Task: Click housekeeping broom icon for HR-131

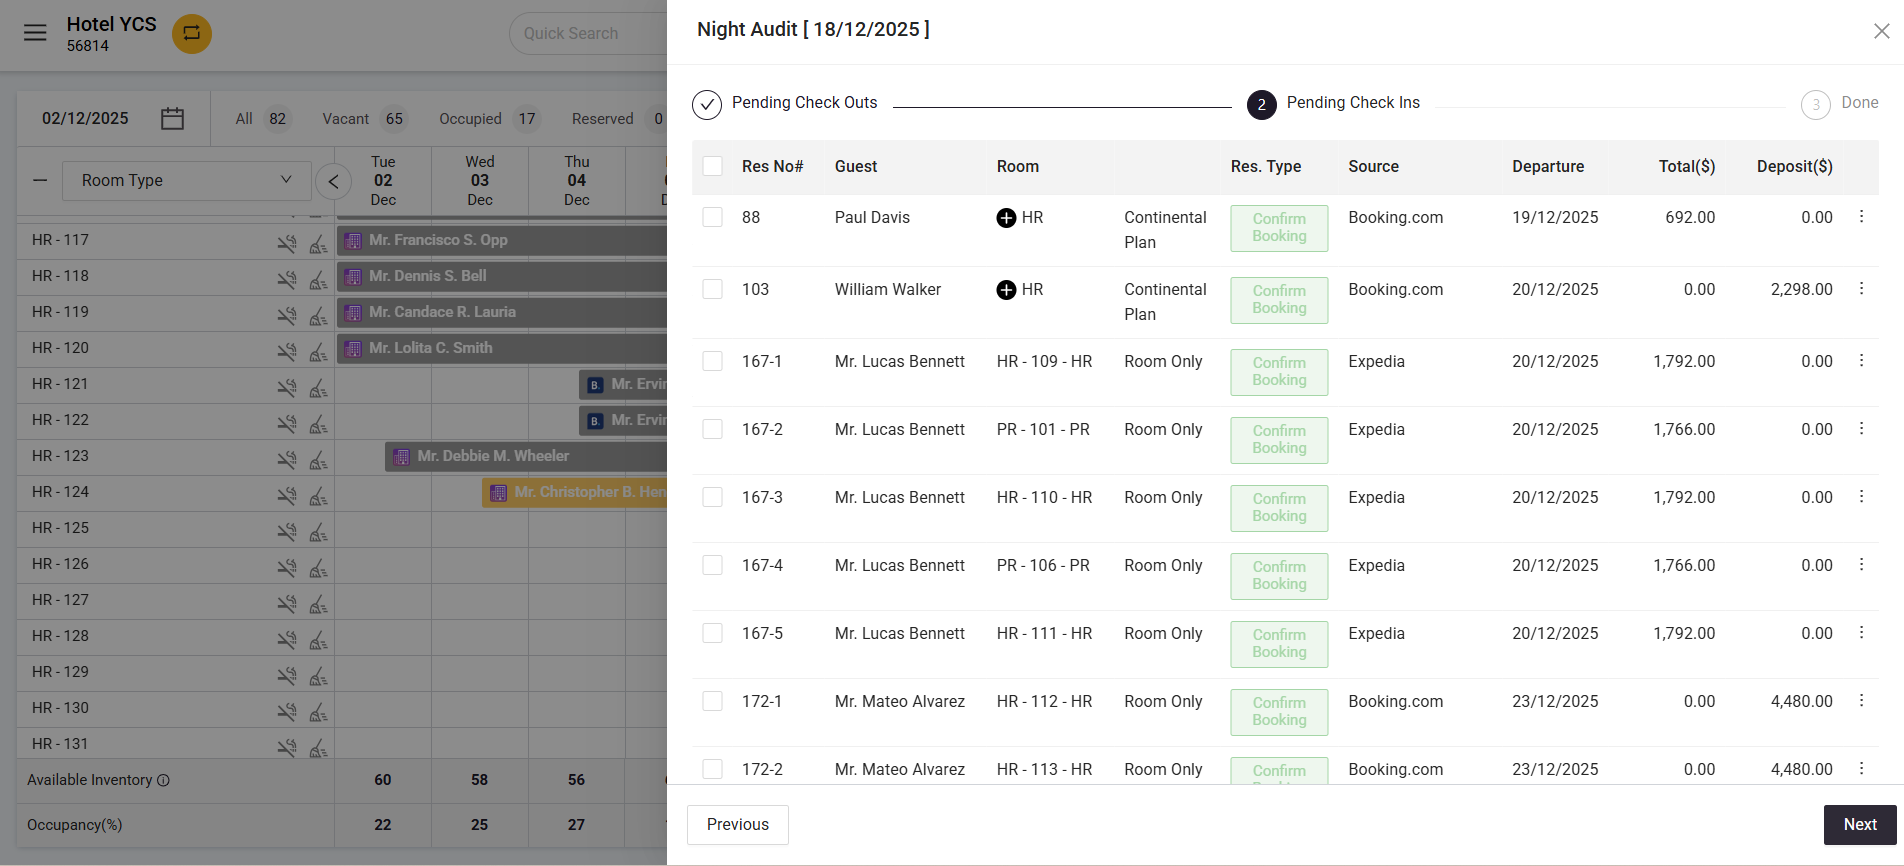Action: click(318, 747)
